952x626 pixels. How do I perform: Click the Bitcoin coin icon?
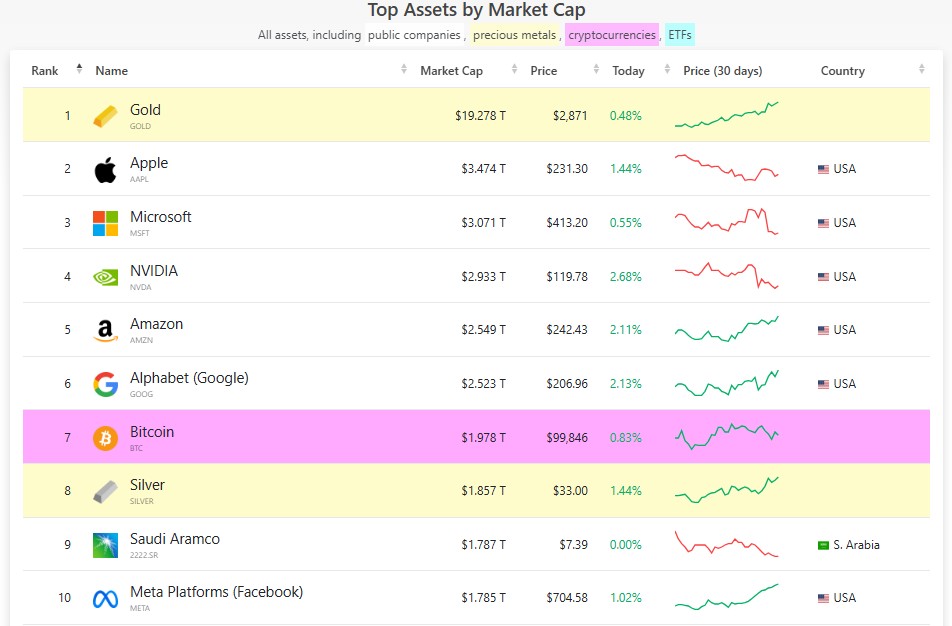point(105,438)
